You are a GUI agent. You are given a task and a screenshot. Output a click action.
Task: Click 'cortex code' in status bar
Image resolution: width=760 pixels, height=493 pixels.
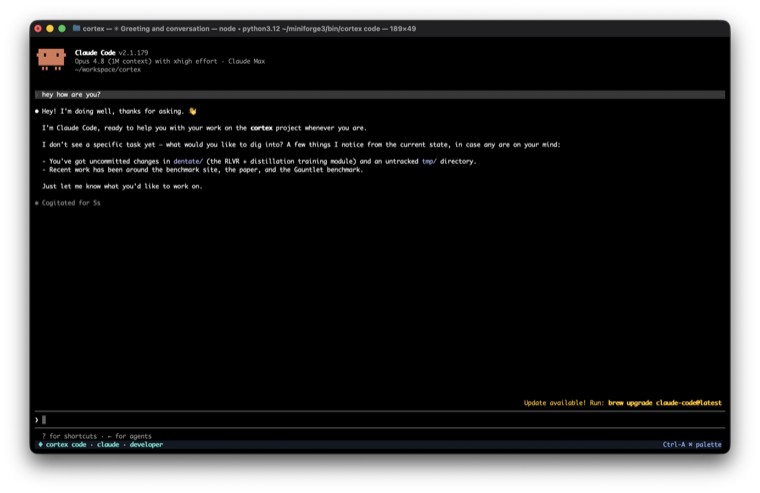point(66,445)
